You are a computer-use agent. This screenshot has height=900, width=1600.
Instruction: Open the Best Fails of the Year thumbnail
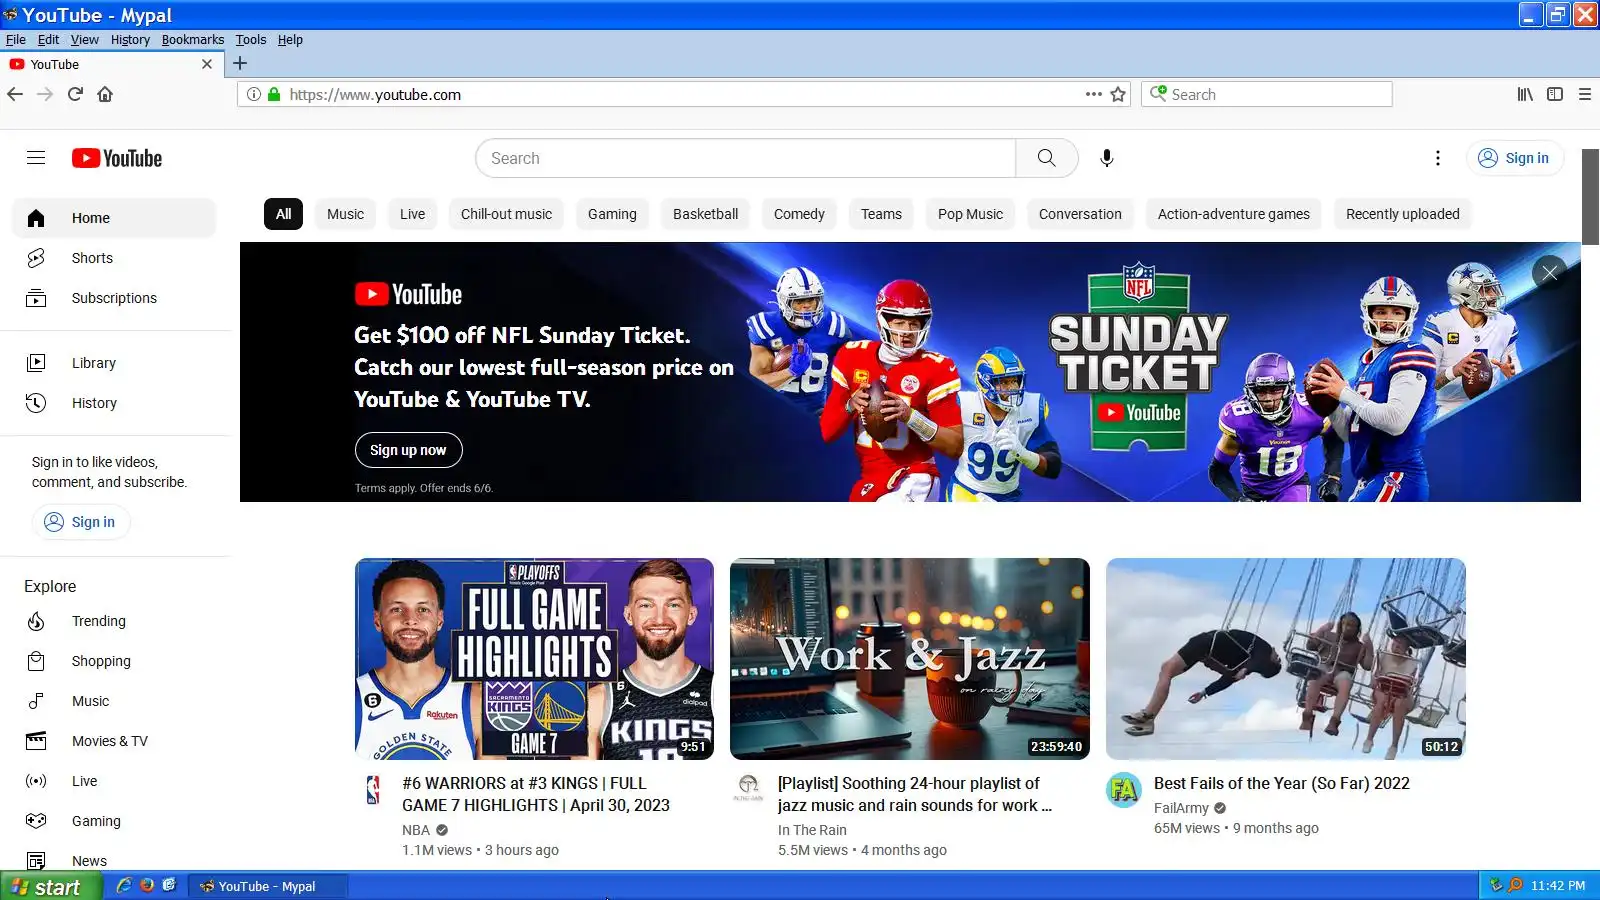pos(1286,659)
